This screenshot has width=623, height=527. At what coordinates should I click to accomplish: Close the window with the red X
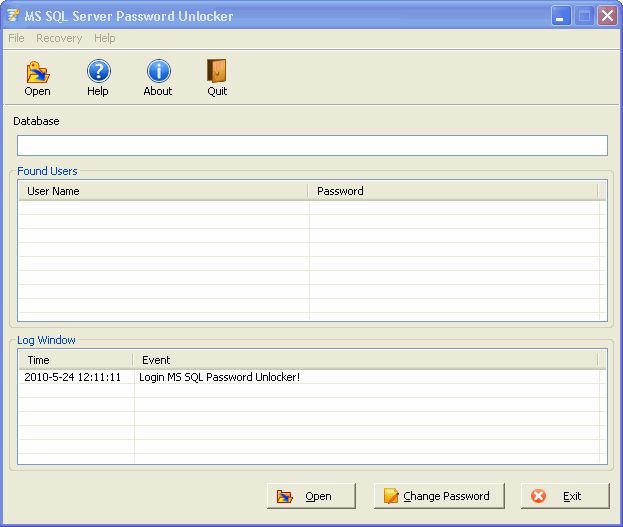[606, 15]
